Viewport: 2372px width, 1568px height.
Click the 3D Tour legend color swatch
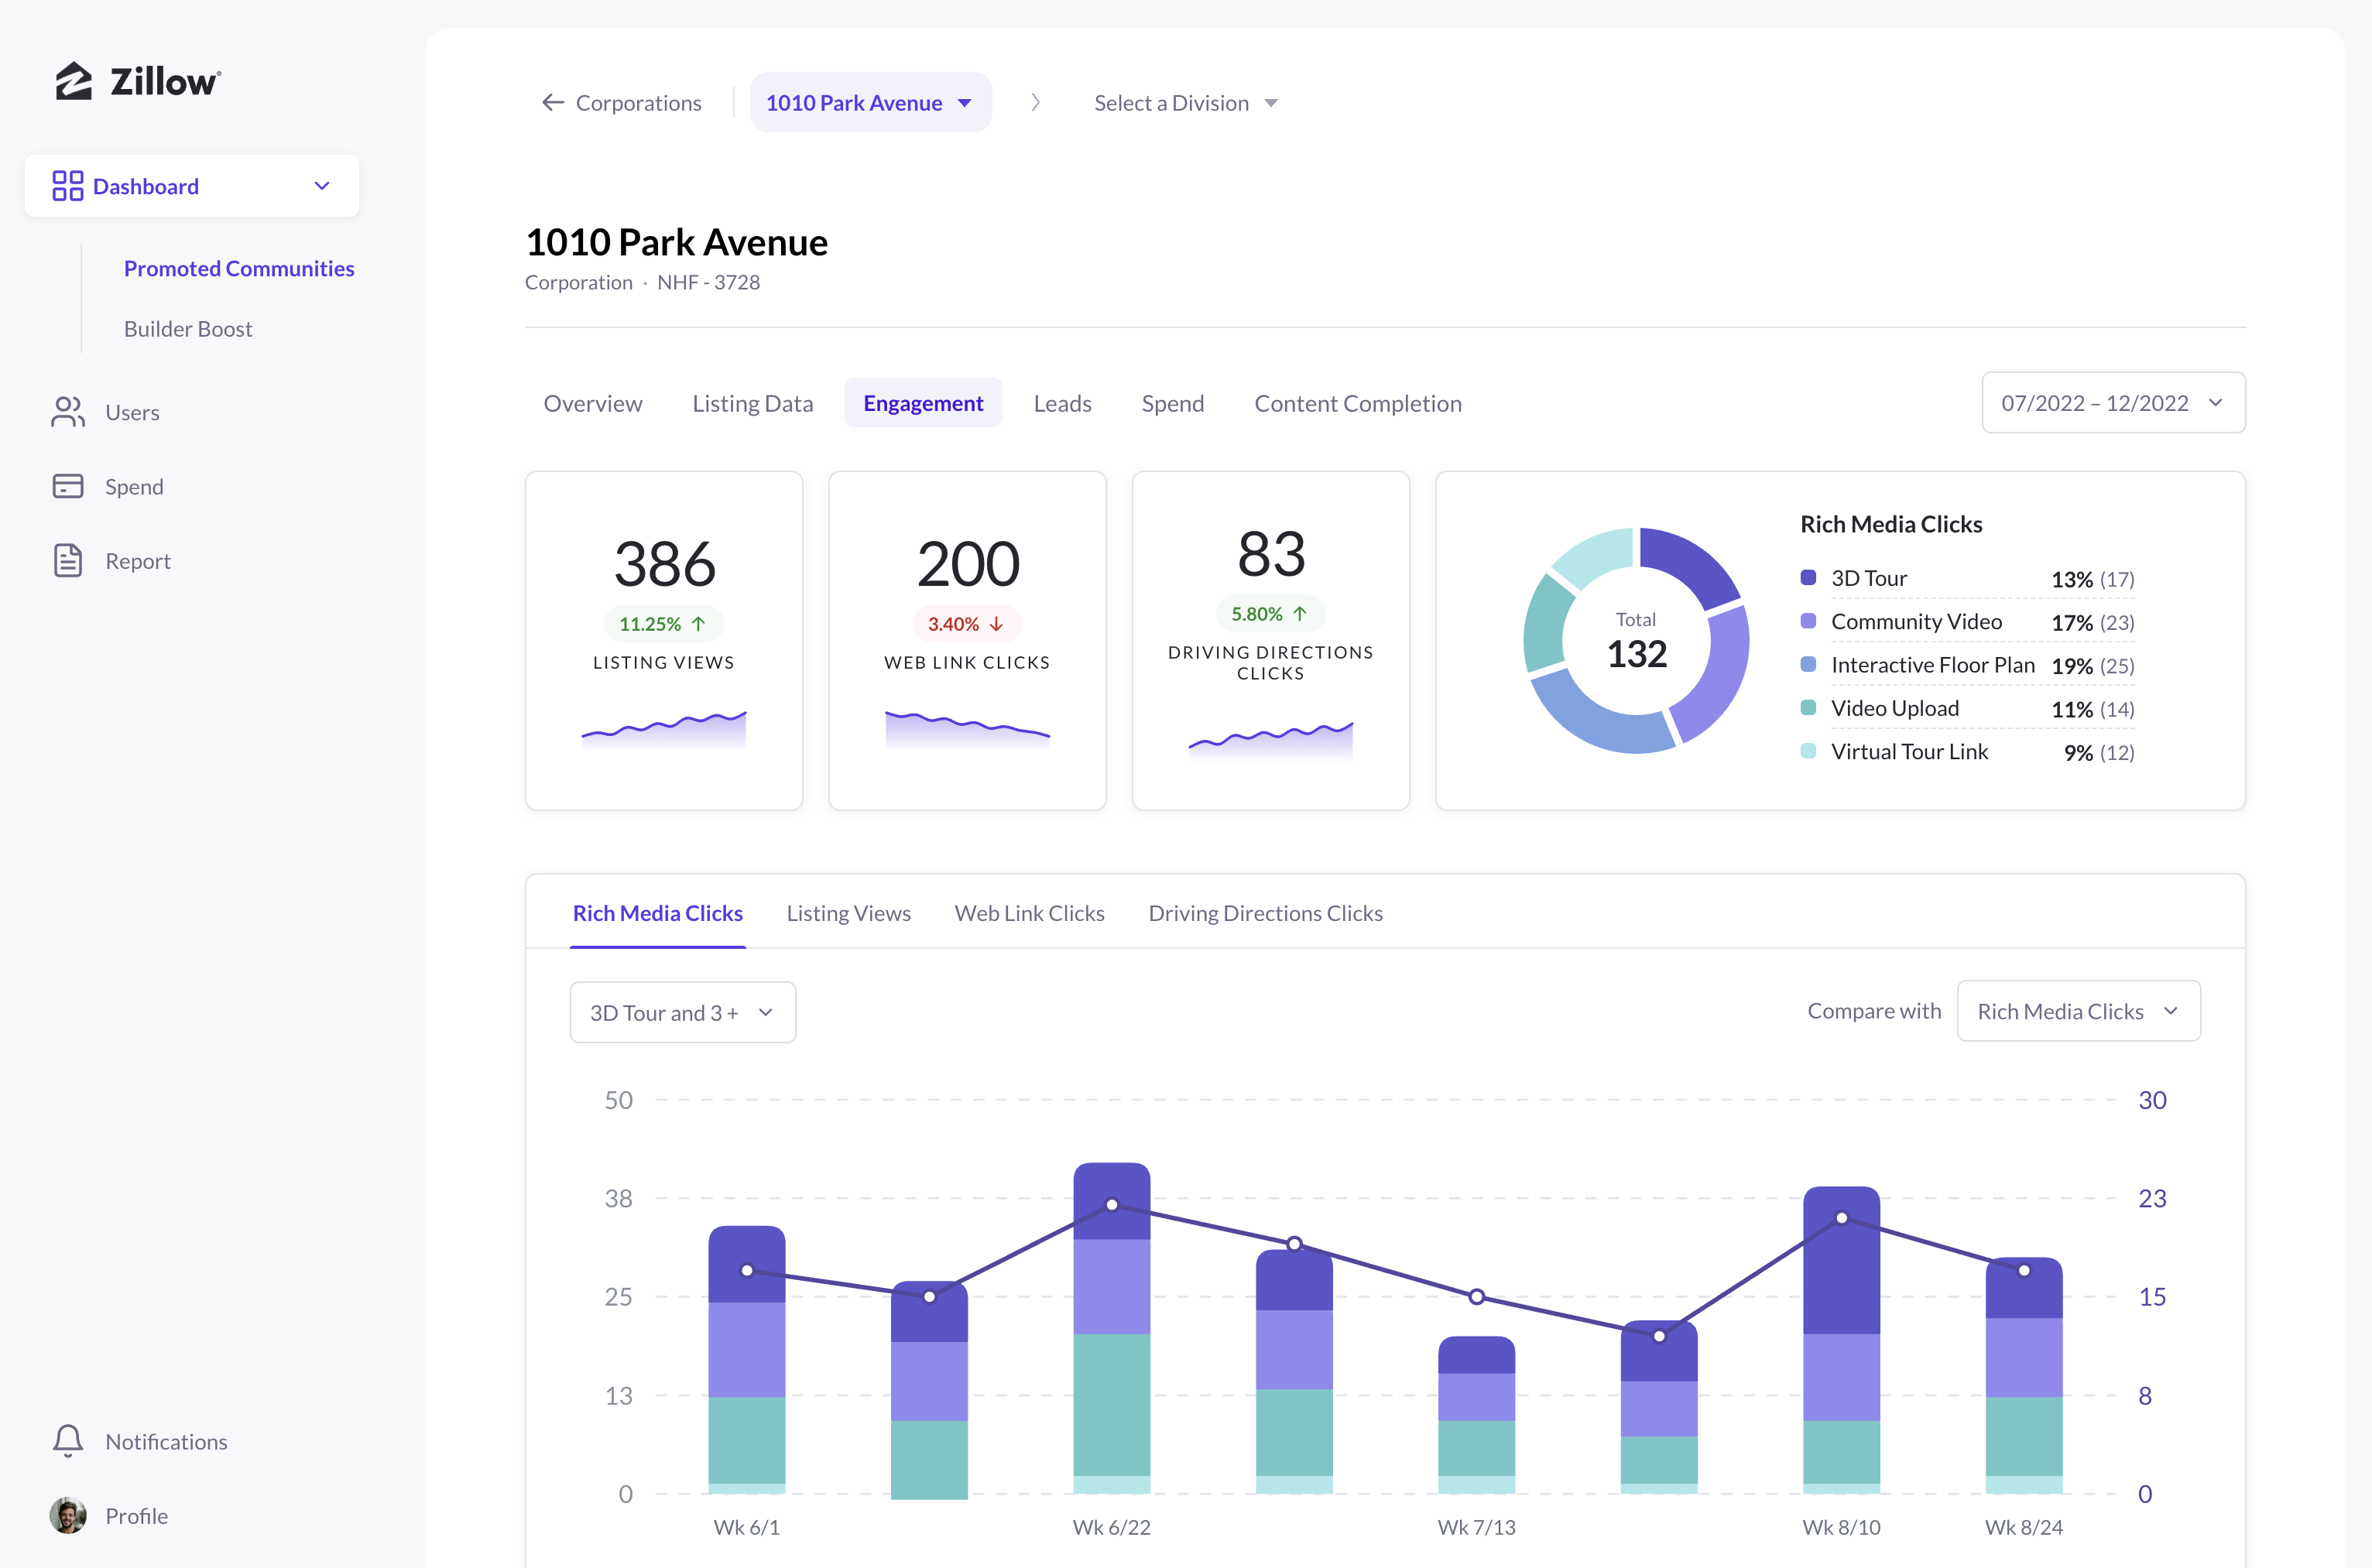[1808, 577]
